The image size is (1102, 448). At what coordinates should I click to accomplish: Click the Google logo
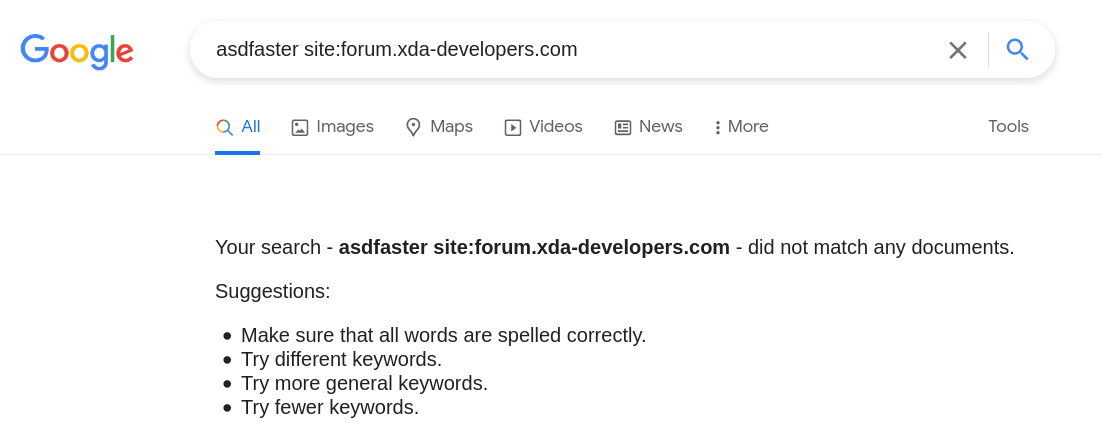[77, 51]
